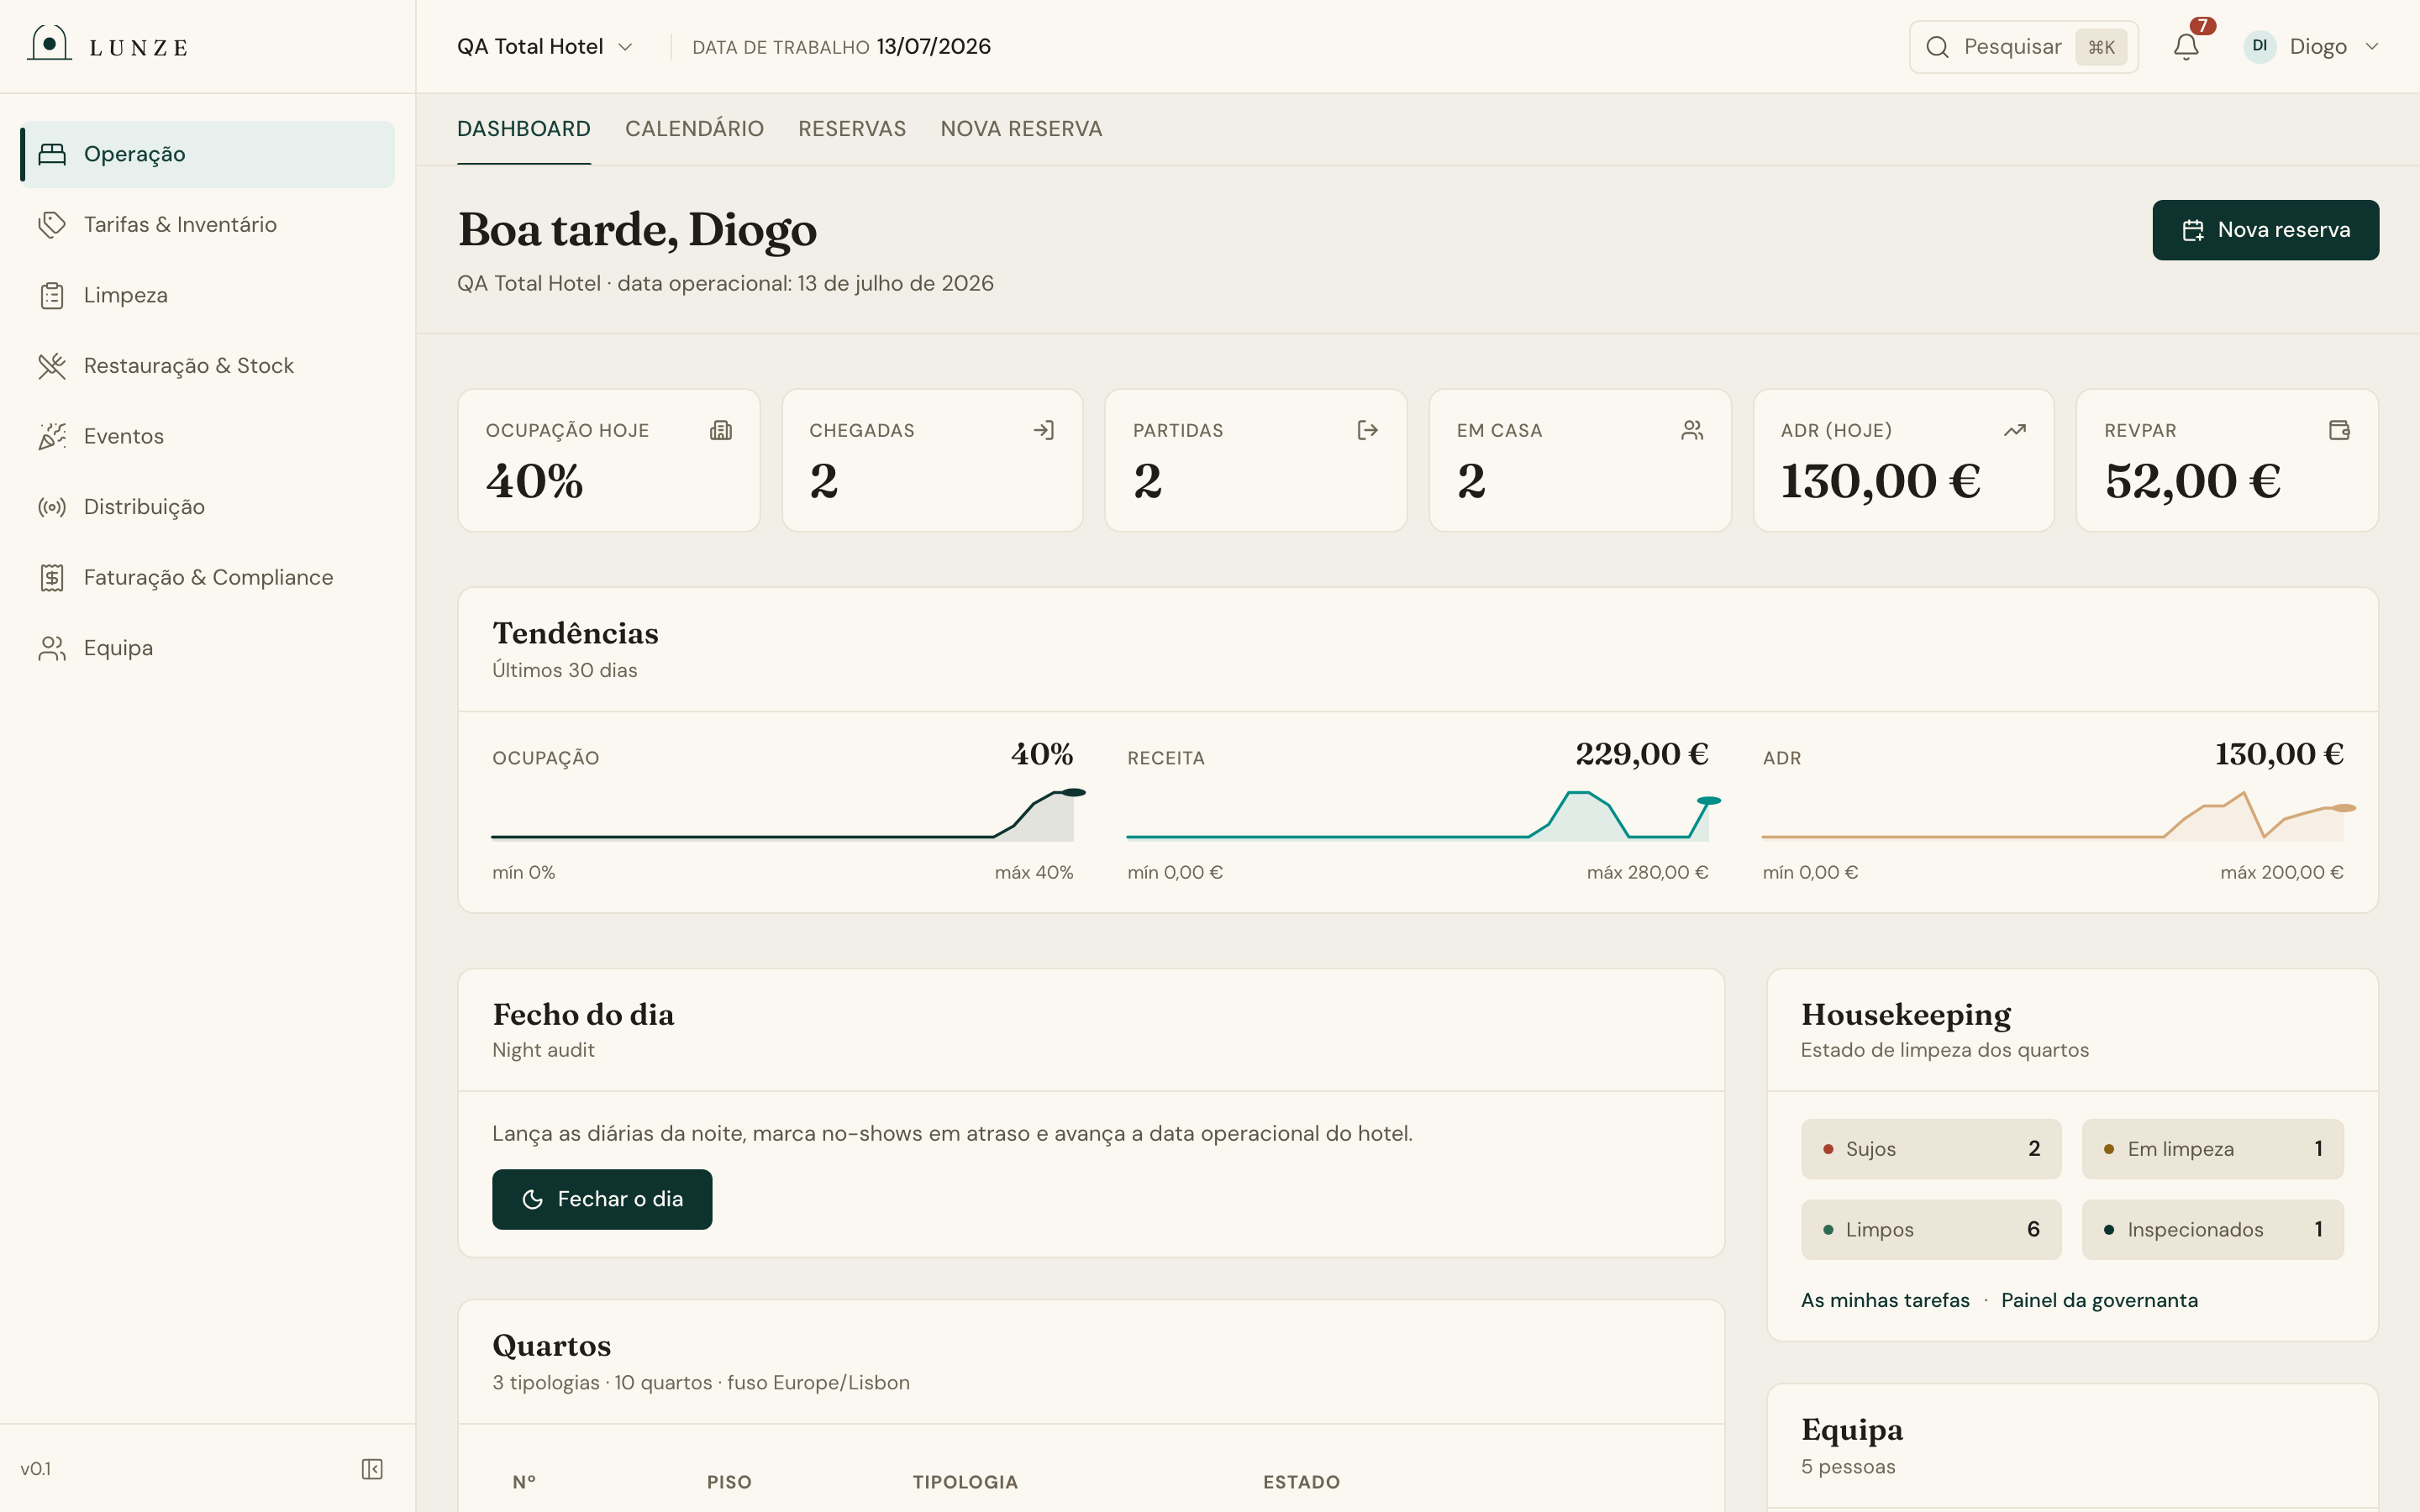Image resolution: width=2420 pixels, height=1512 pixels.
Task: Expand the QA Total Hotel selector
Action: (544, 47)
